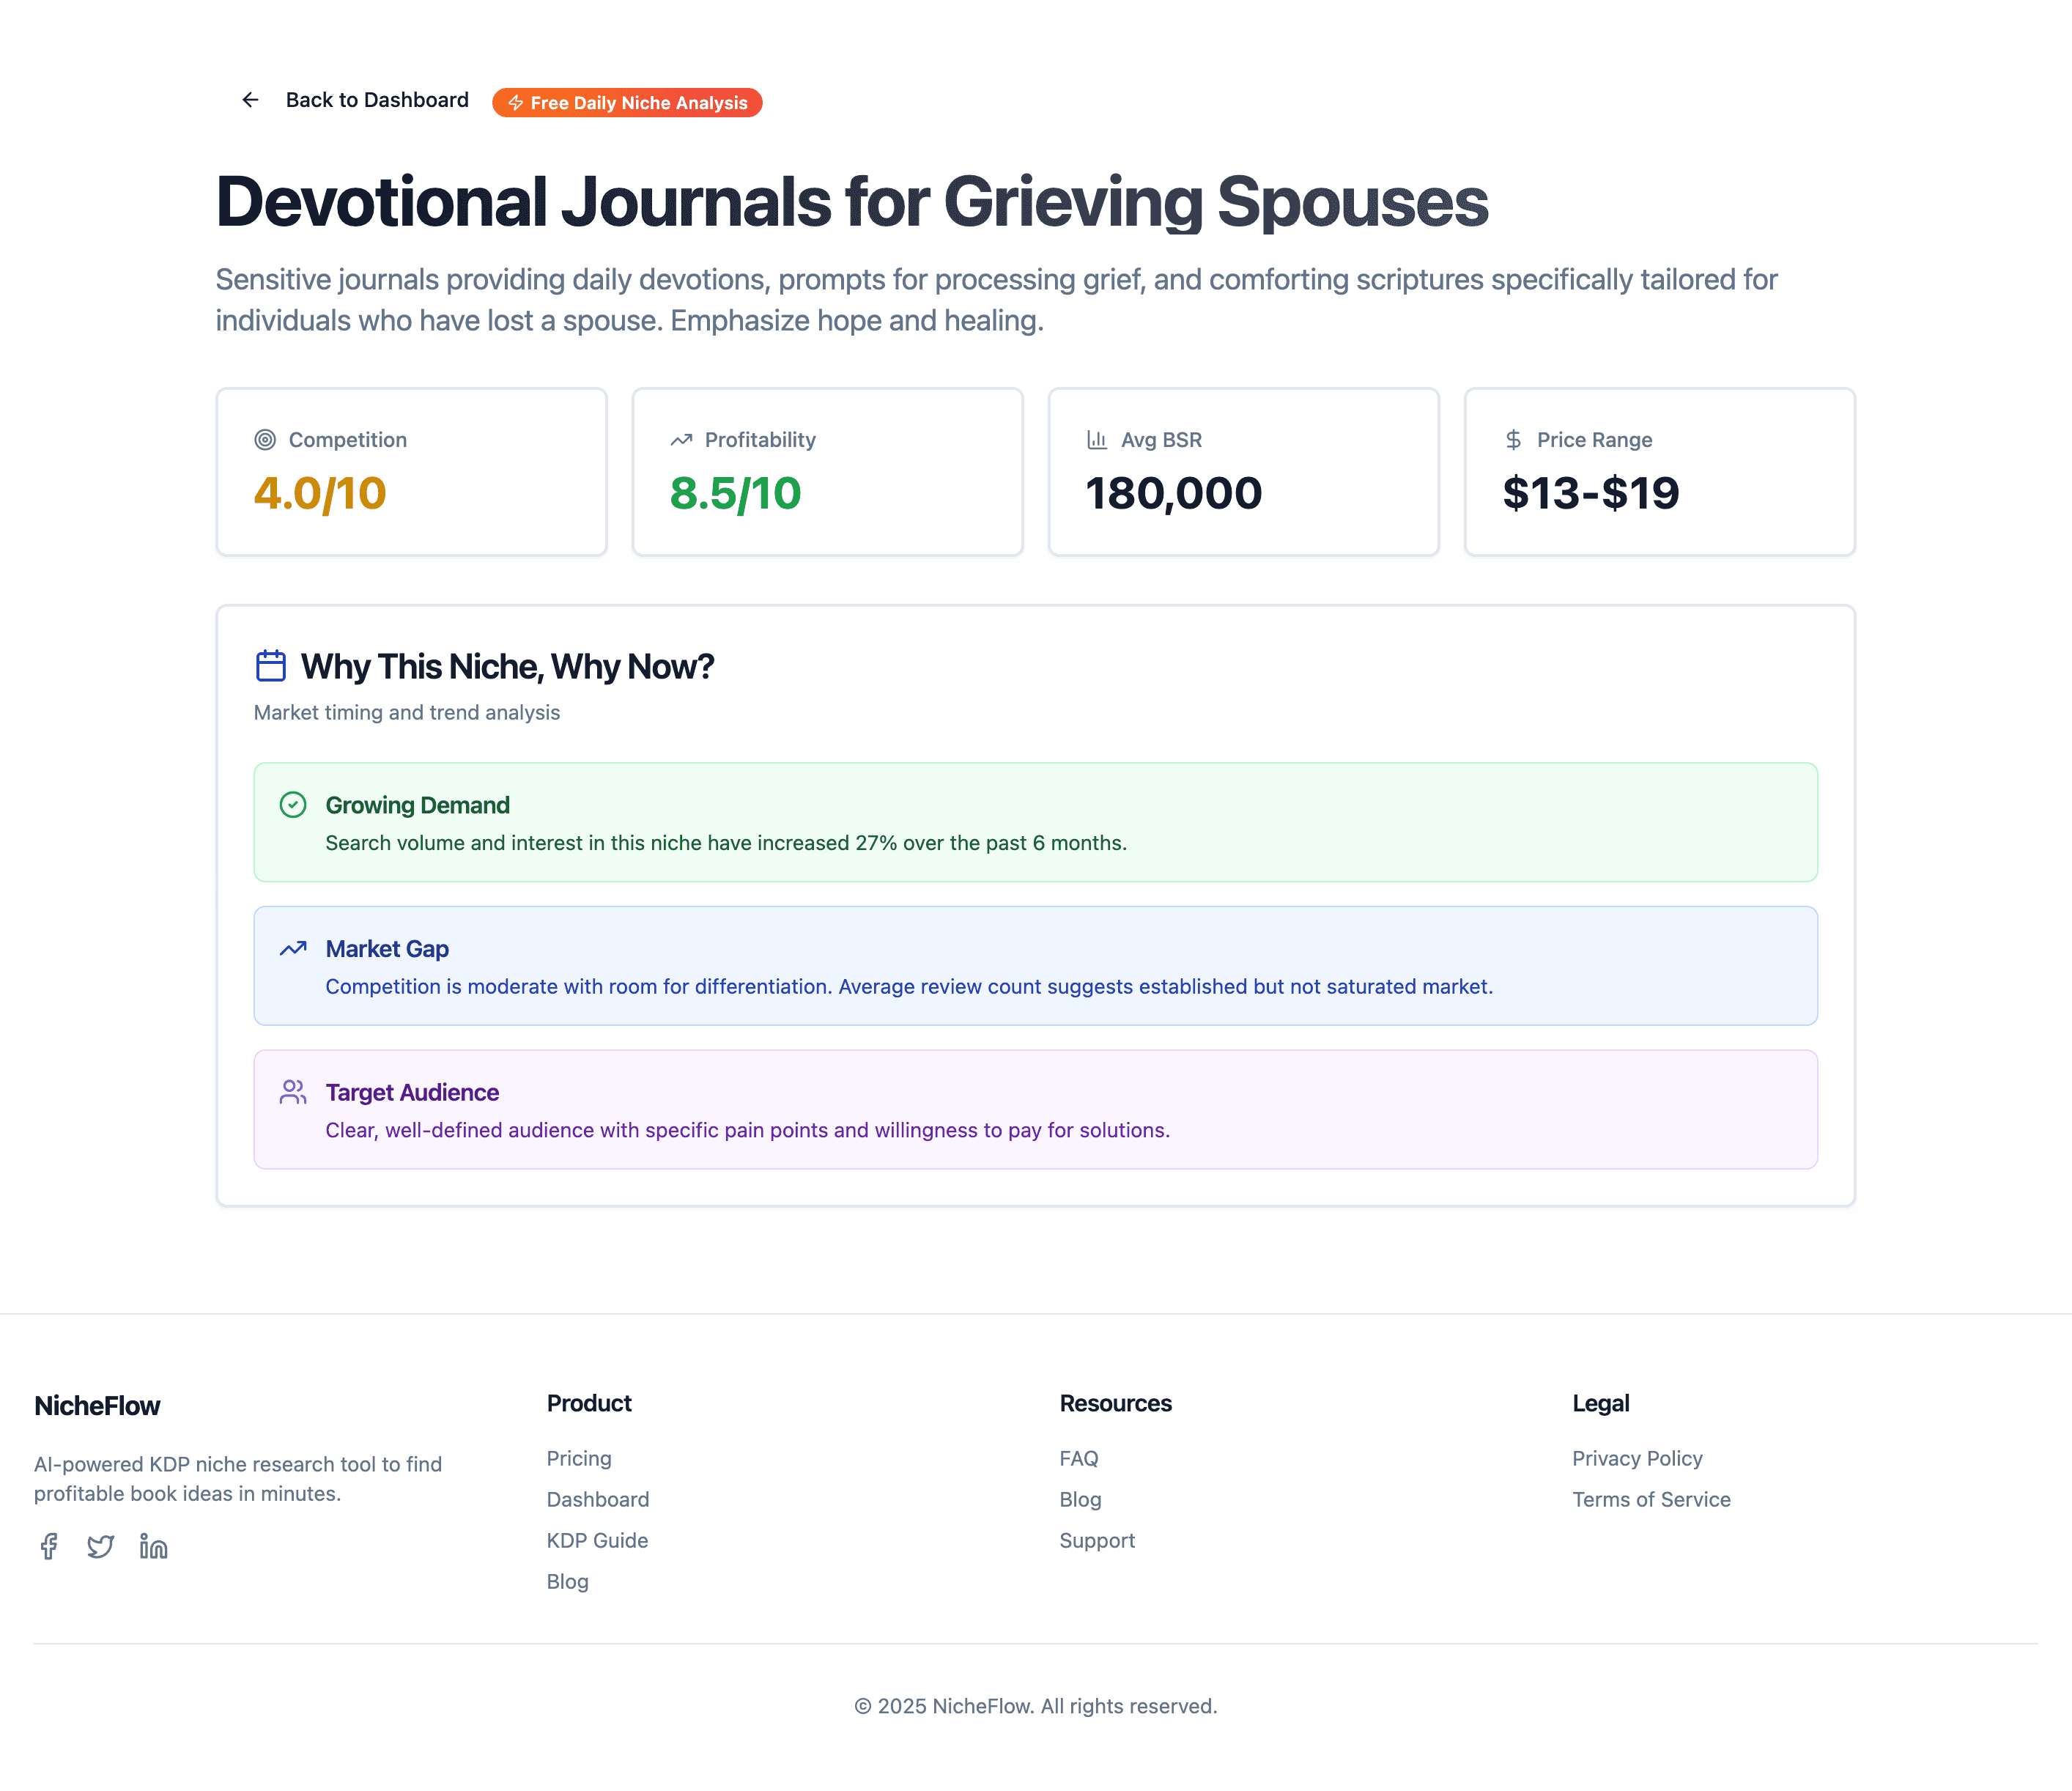Open KDP Guide footer link
This screenshot has height=1791, width=2072.
597,1540
